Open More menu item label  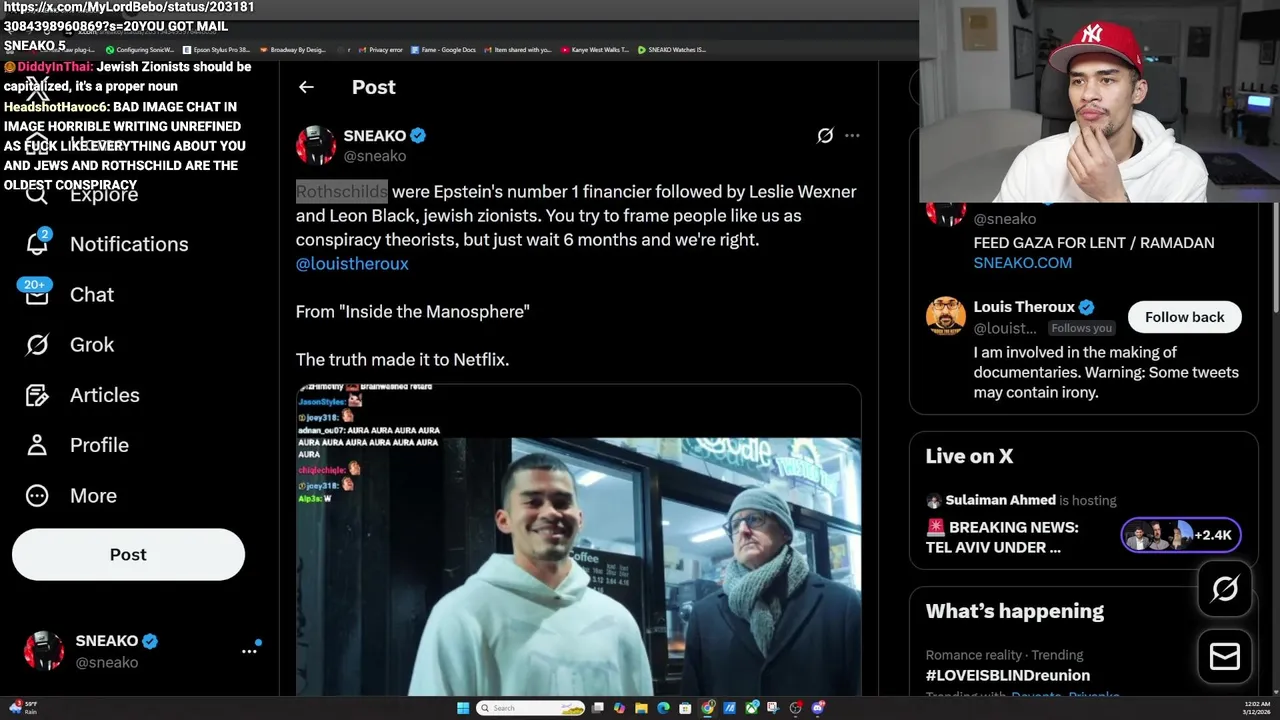(93, 496)
